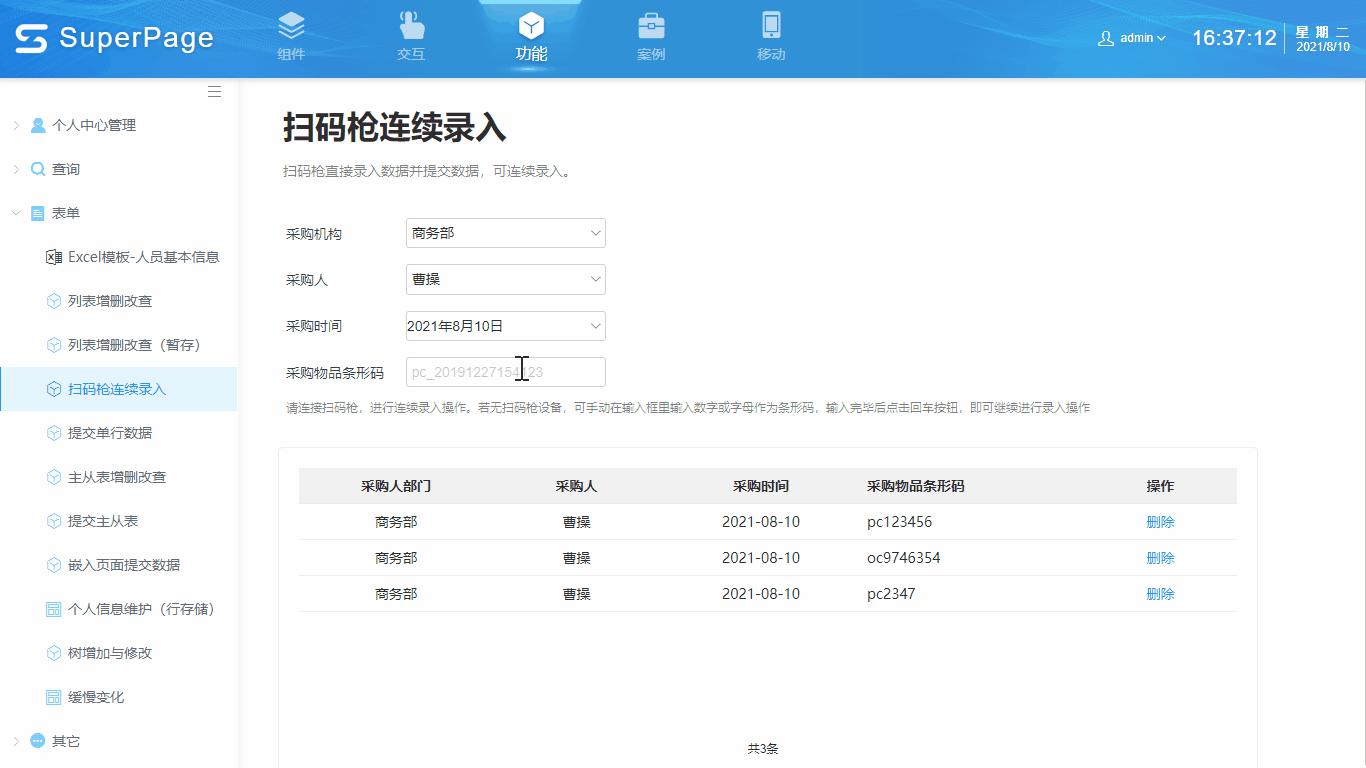
Task: Click the hamburger icon above the sidebar
Action: (x=214, y=91)
